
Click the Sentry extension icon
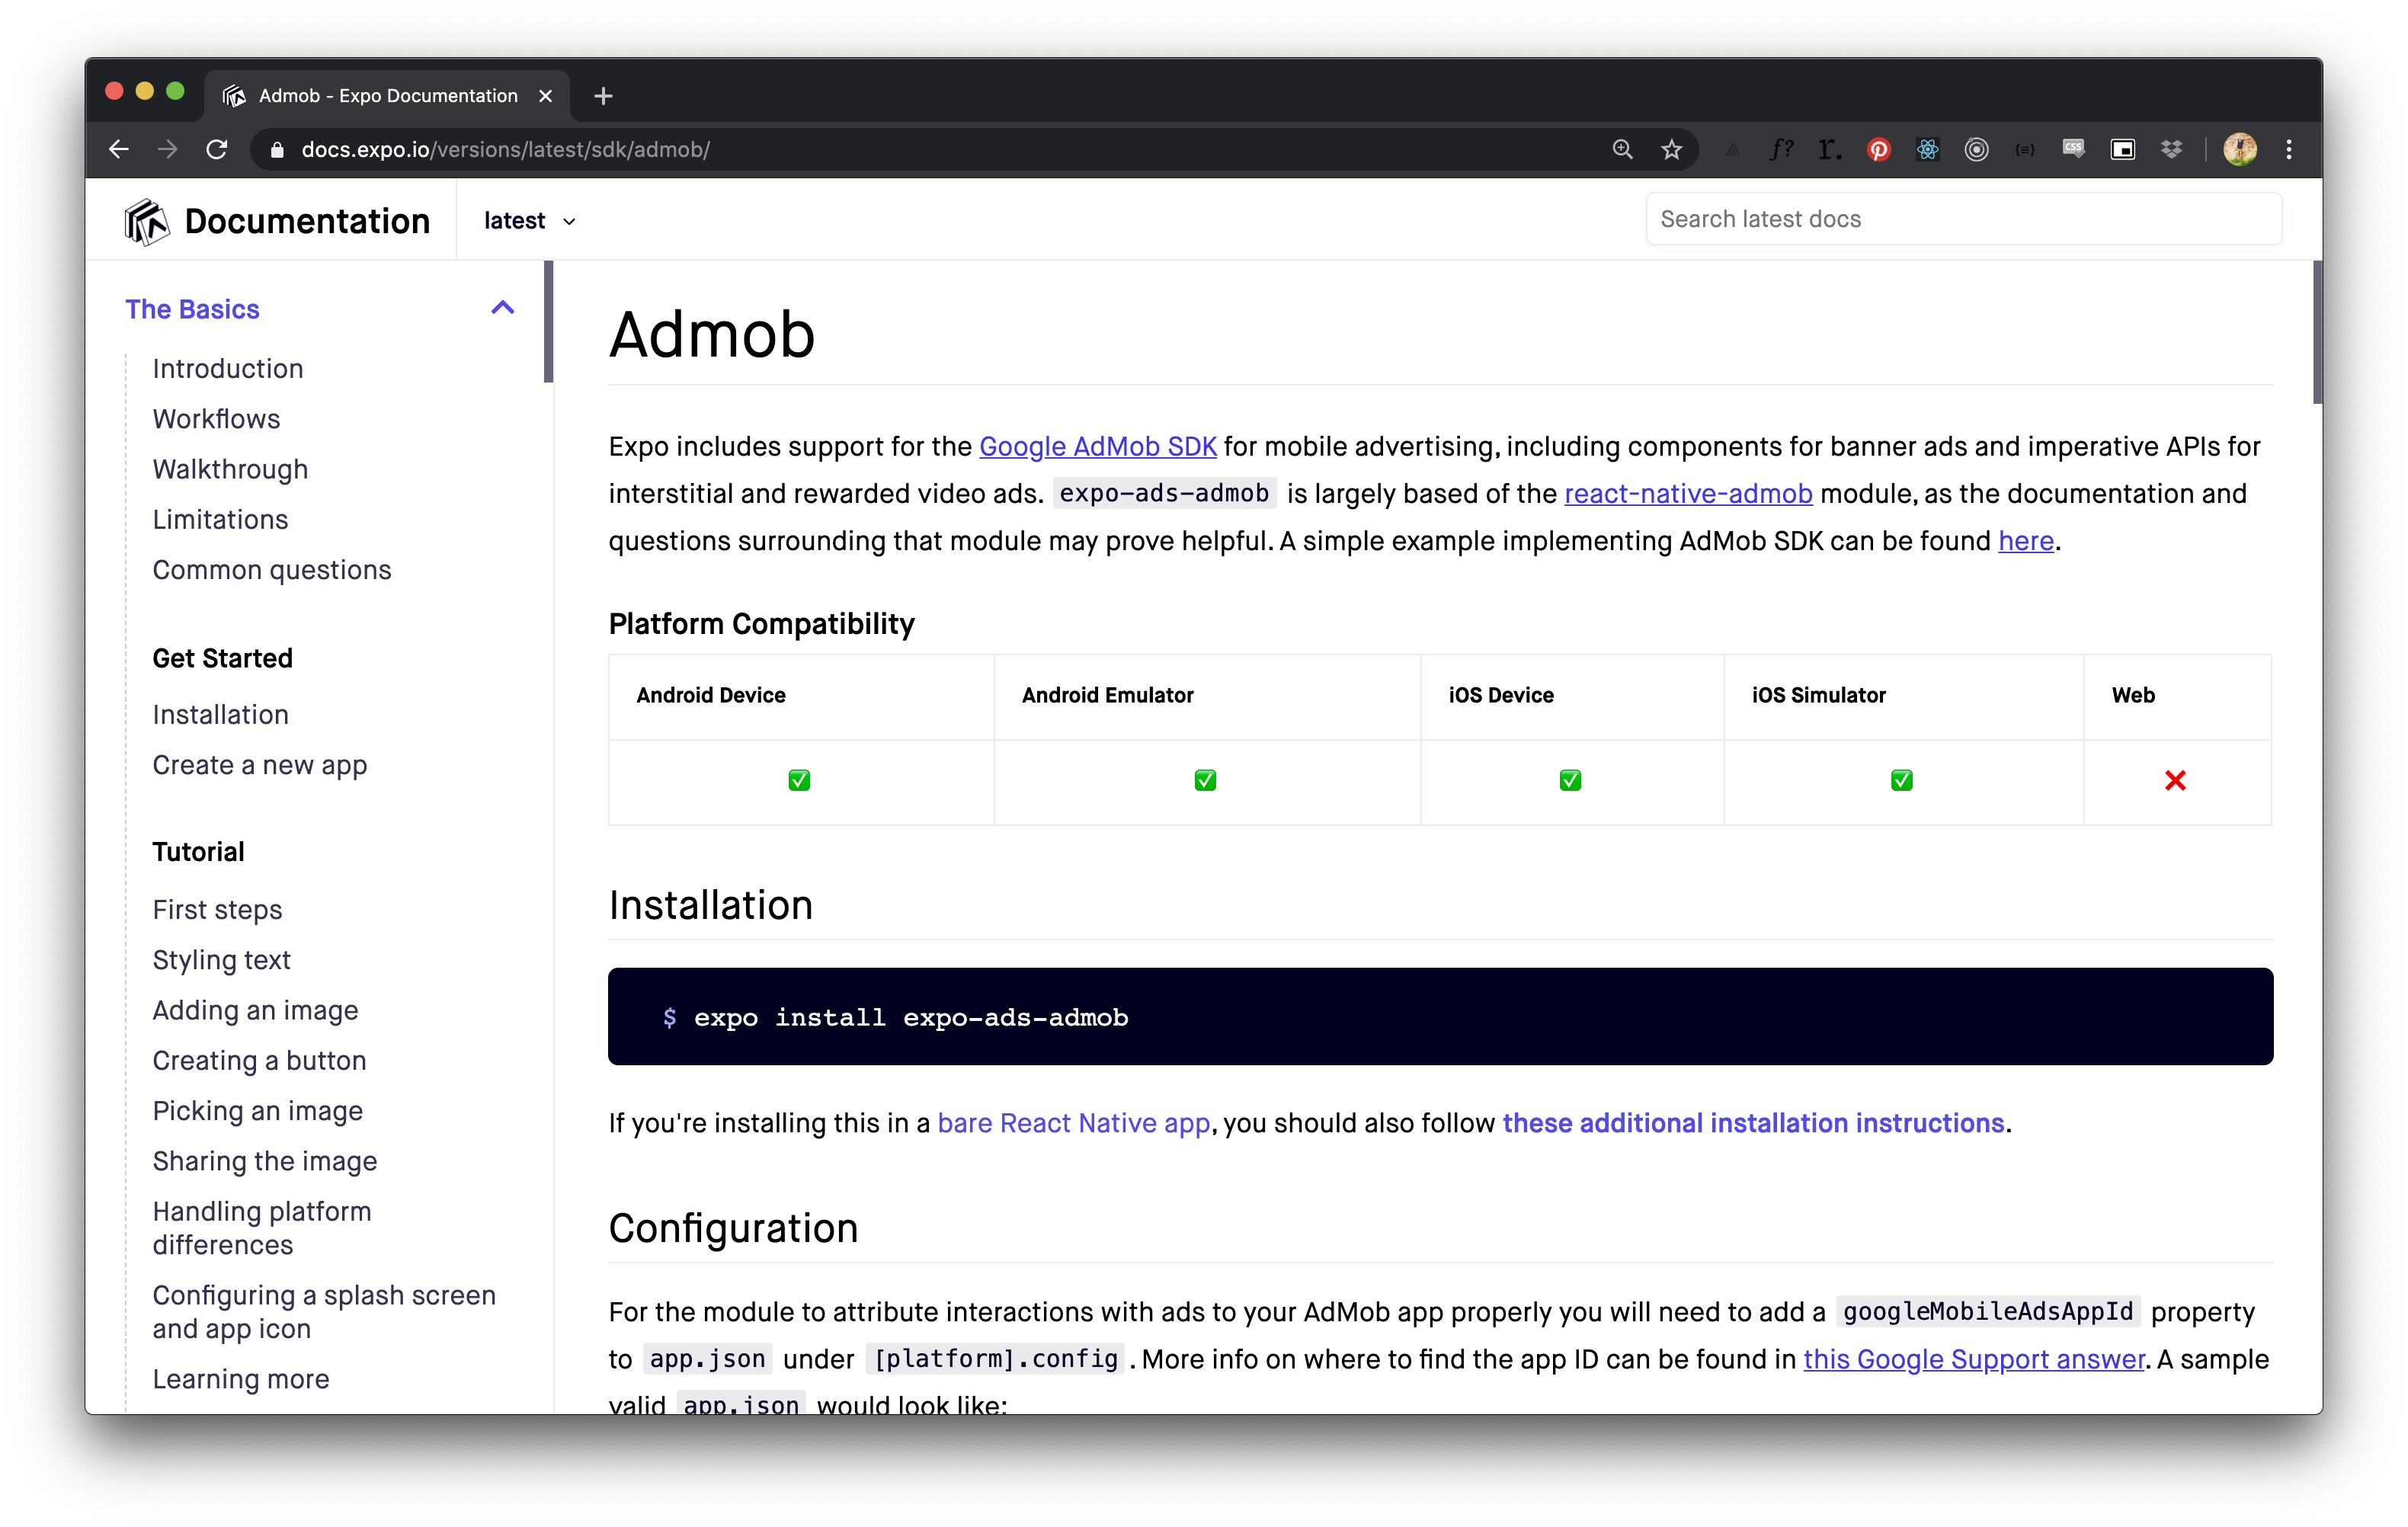[1732, 150]
